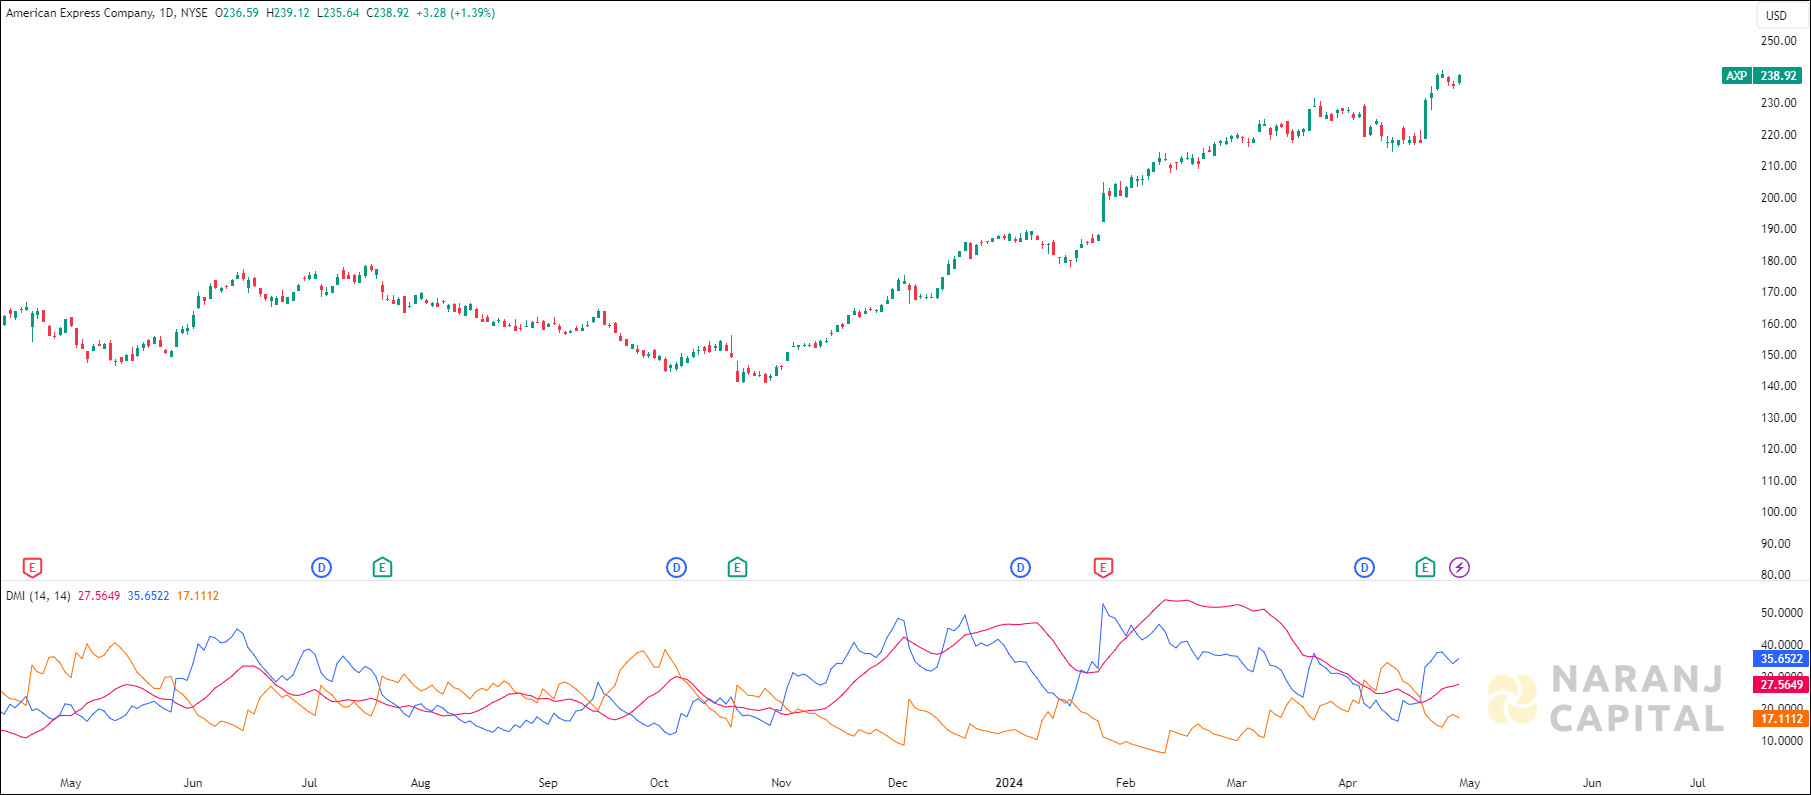
Task: Click the orange 17.1112 DMI value tag
Action: (x=1781, y=719)
